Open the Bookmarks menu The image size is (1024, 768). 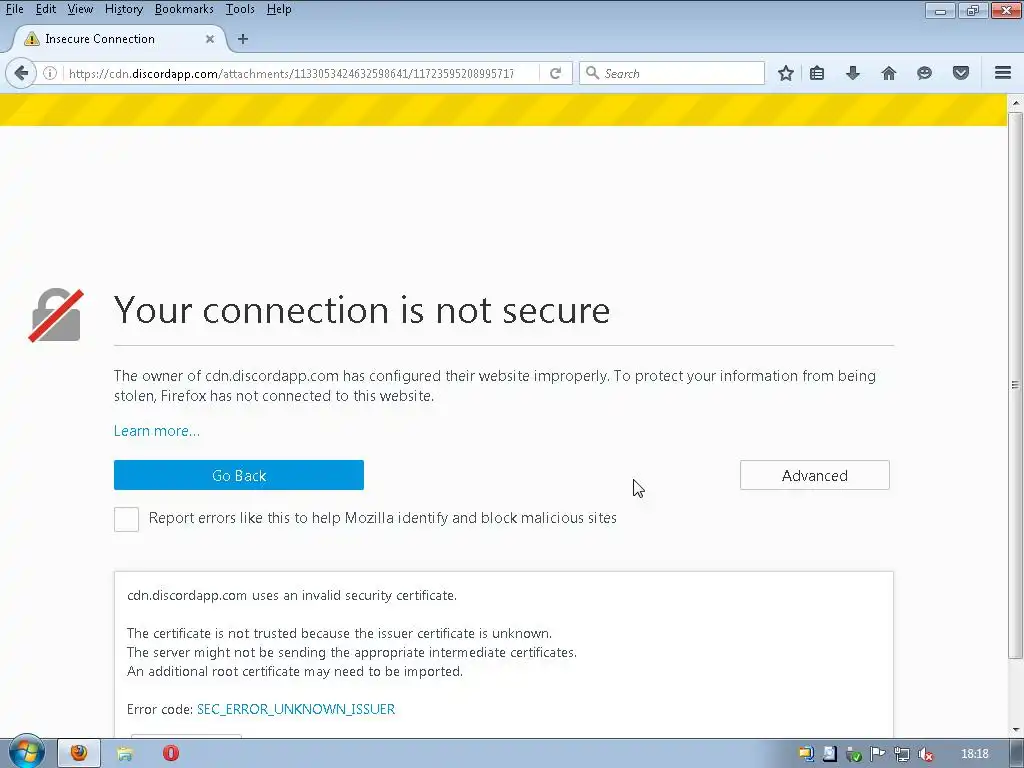point(184,9)
